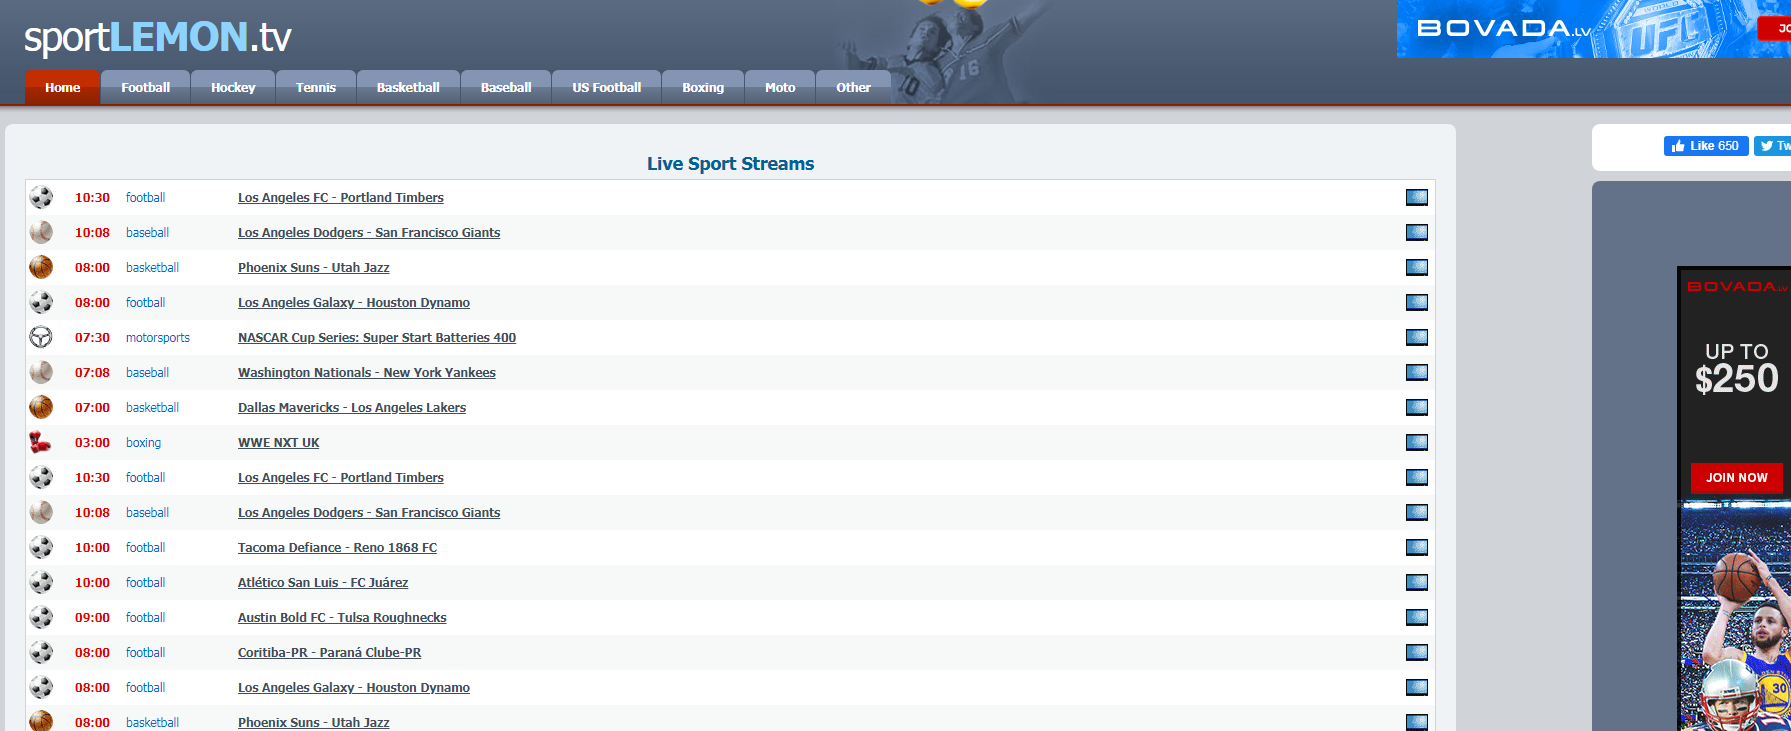Screen dimensions: 1791x731
Task: Open Dallas Mavericks - Los Angeles Lakers link
Action: [x=352, y=408]
